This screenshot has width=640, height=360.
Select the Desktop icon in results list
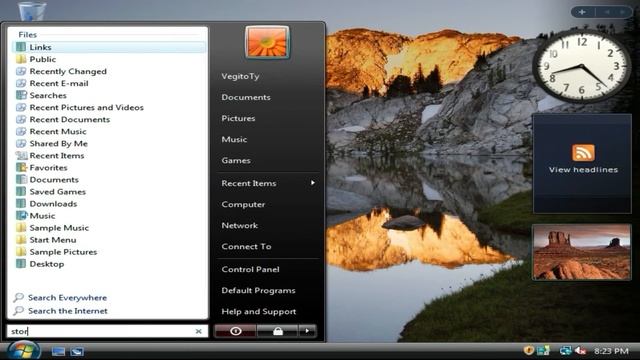[x=21, y=264]
